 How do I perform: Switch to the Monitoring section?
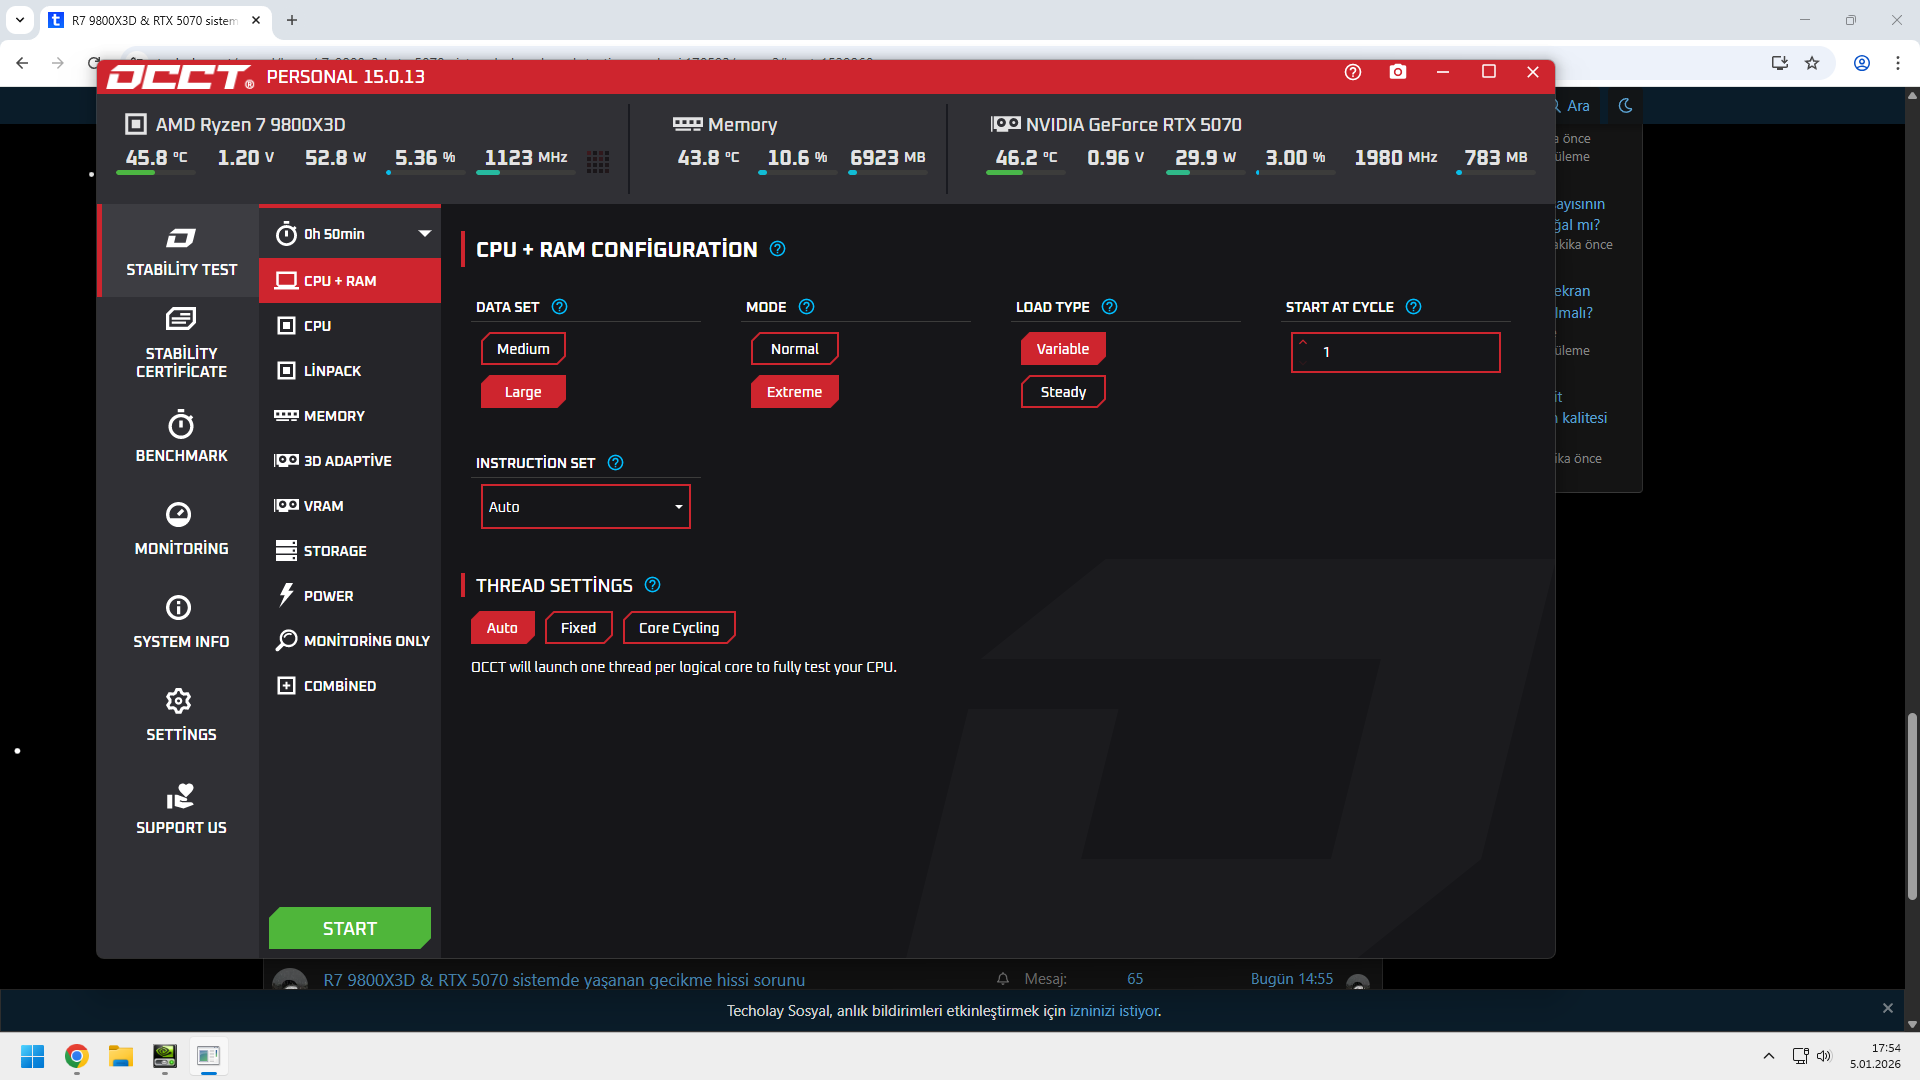(181, 530)
